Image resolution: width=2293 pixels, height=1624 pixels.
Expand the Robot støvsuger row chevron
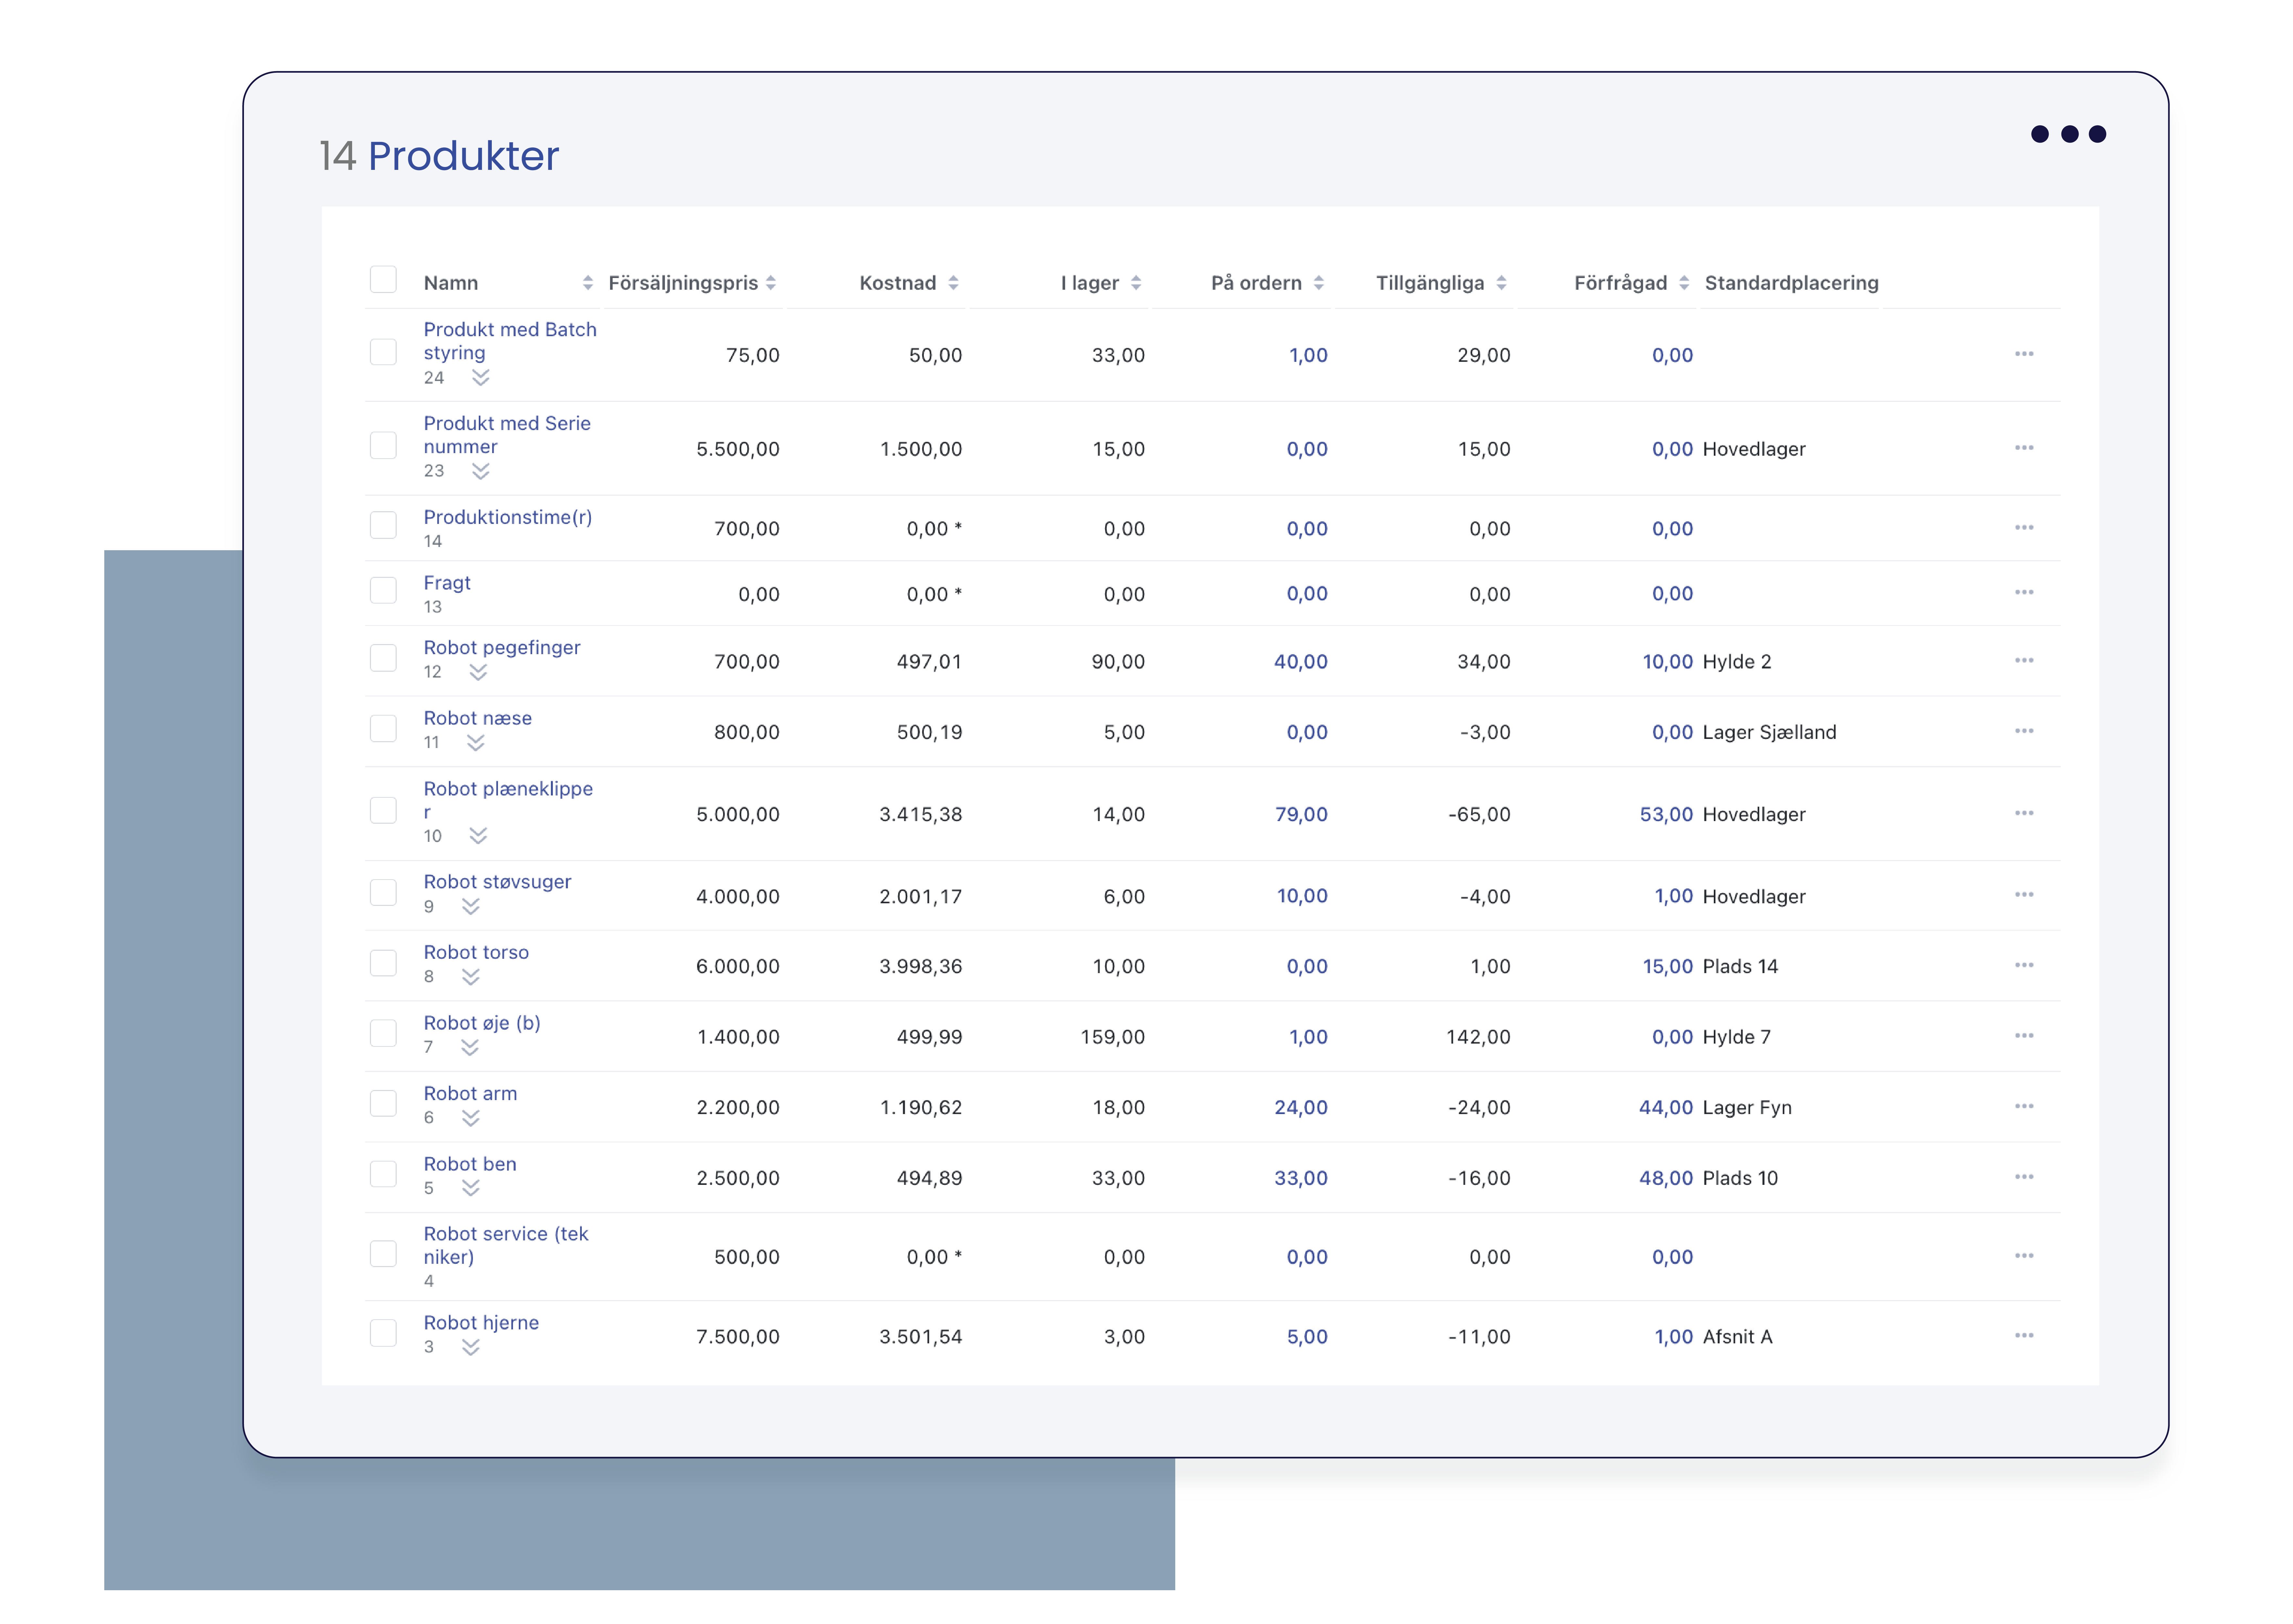point(471,907)
